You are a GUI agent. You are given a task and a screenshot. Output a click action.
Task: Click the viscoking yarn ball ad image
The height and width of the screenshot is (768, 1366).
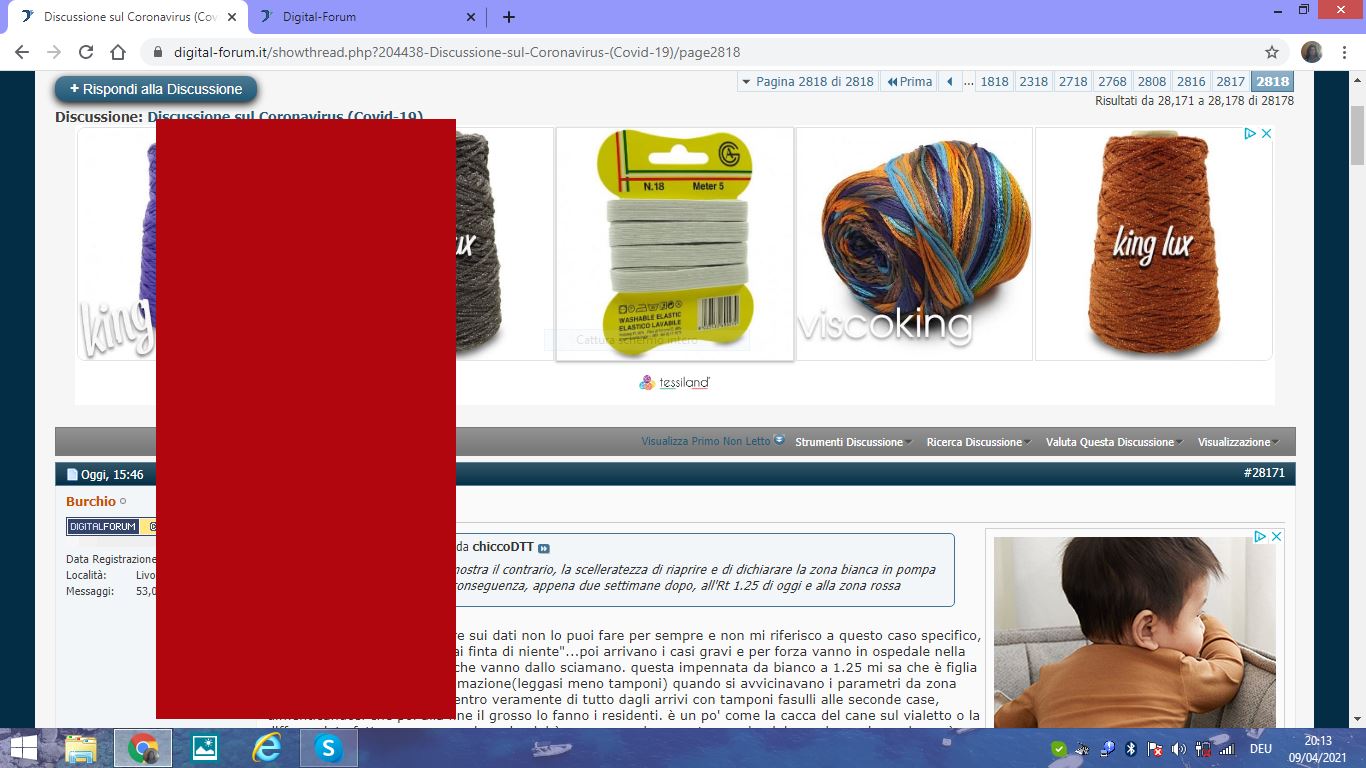point(914,244)
